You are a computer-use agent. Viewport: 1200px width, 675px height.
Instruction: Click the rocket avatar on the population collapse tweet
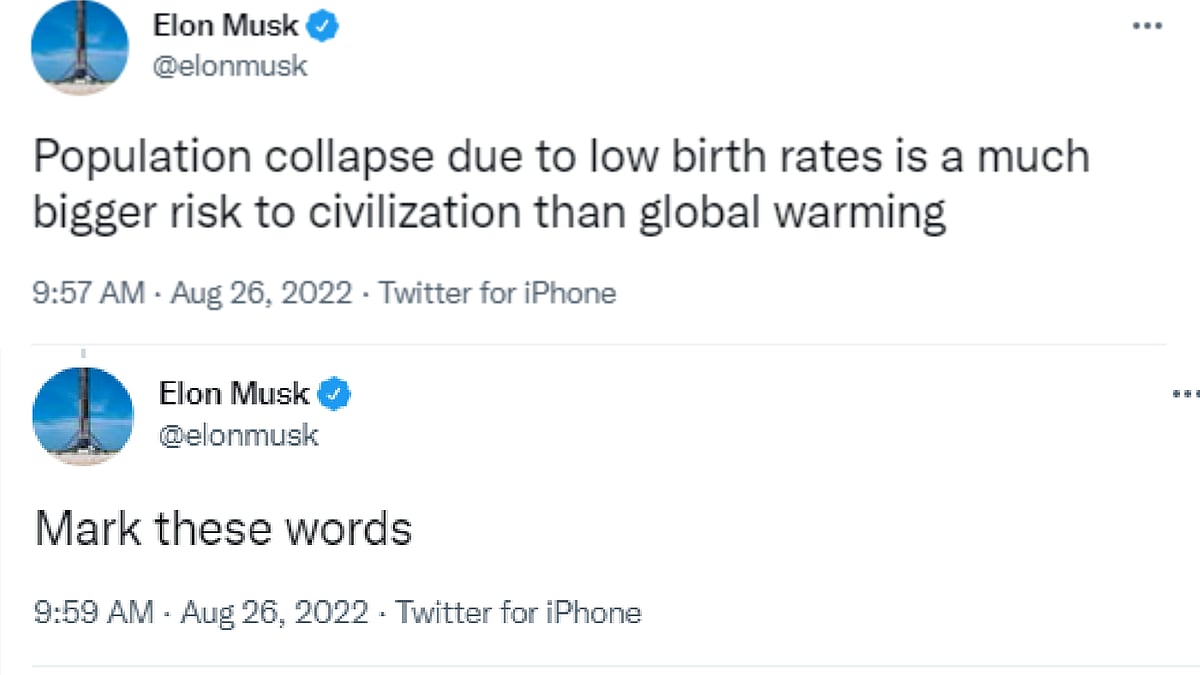pyautogui.click(x=80, y=47)
